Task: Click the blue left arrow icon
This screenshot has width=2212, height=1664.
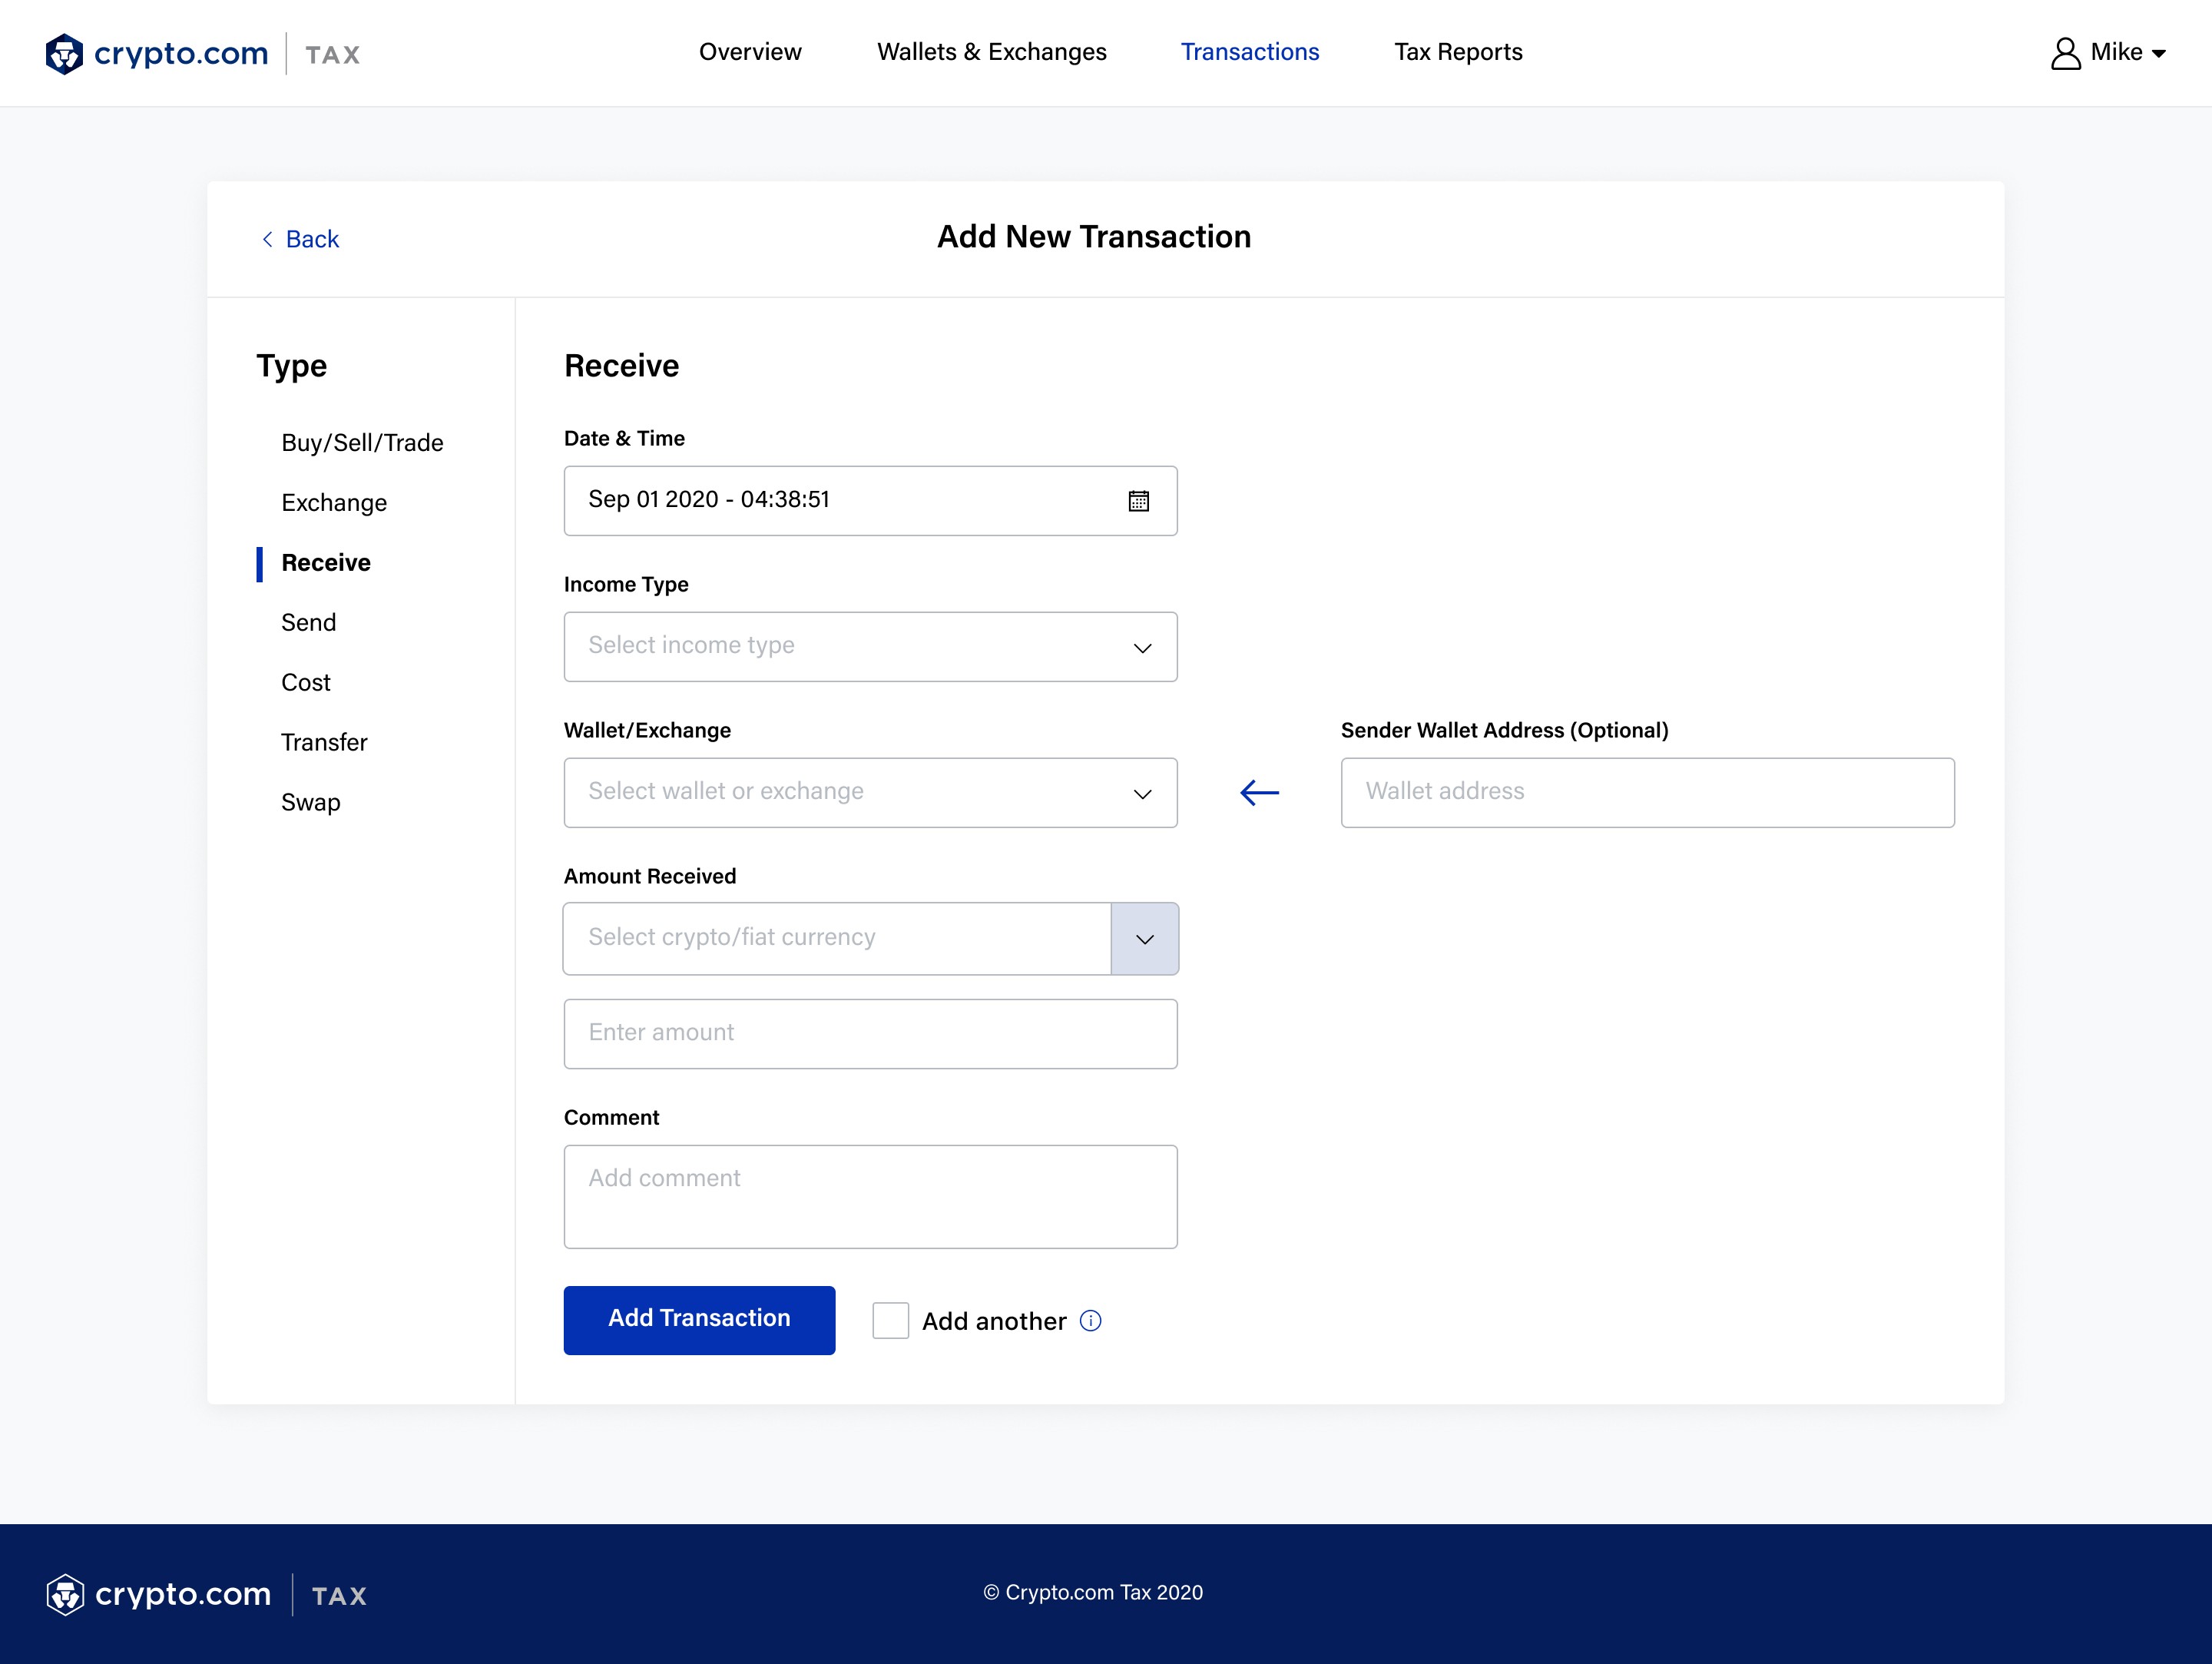Action: pos(1259,793)
